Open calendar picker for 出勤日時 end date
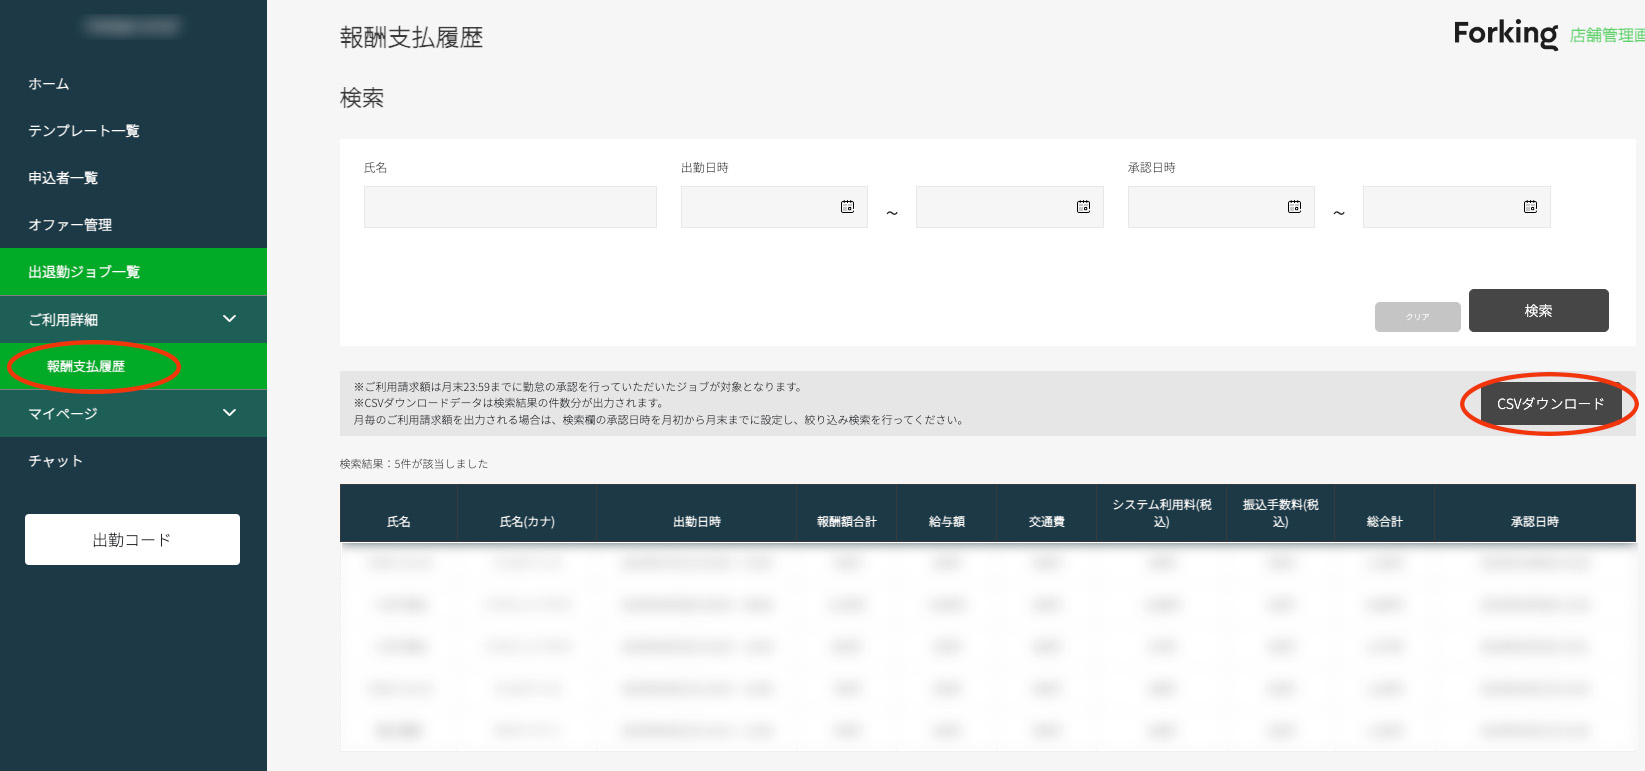The height and width of the screenshot is (771, 1645). pyautogui.click(x=1083, y=207)
